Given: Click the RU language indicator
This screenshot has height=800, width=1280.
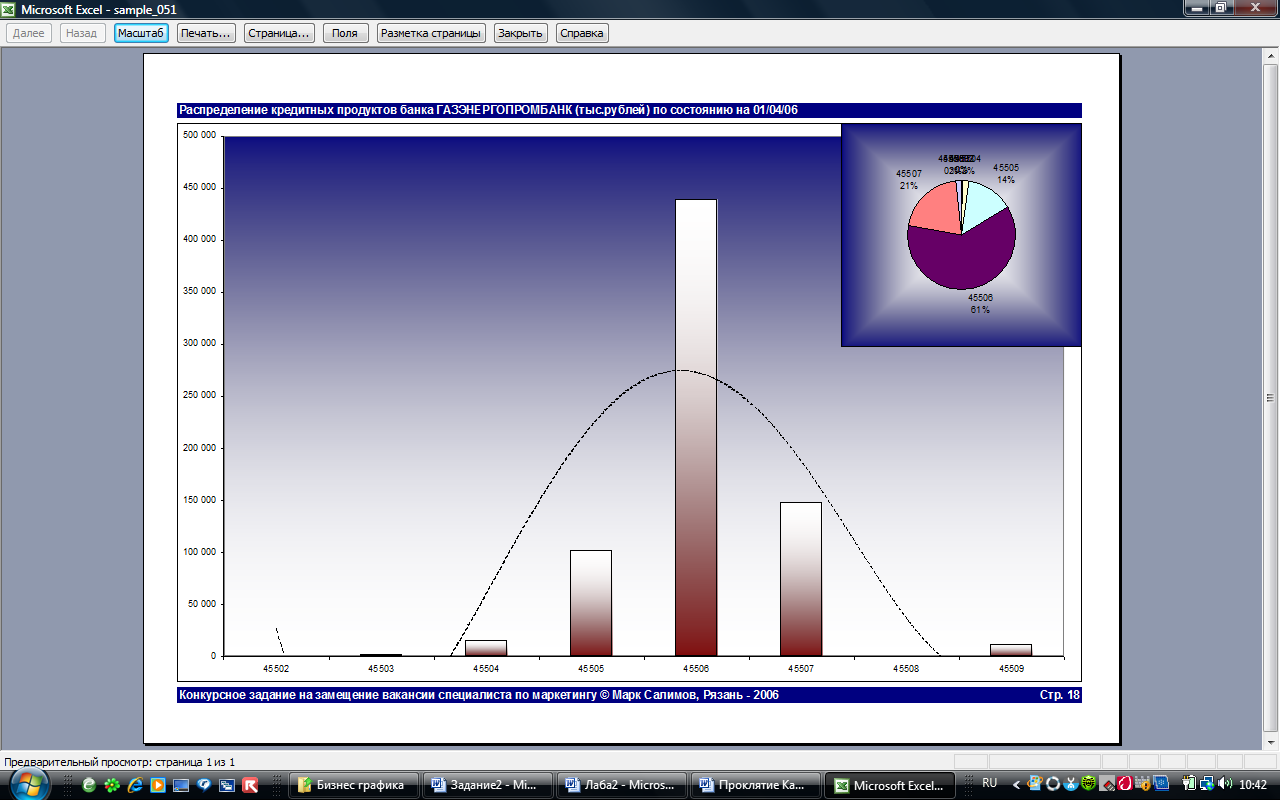Looking at the screenshot, I should (990, 783).
